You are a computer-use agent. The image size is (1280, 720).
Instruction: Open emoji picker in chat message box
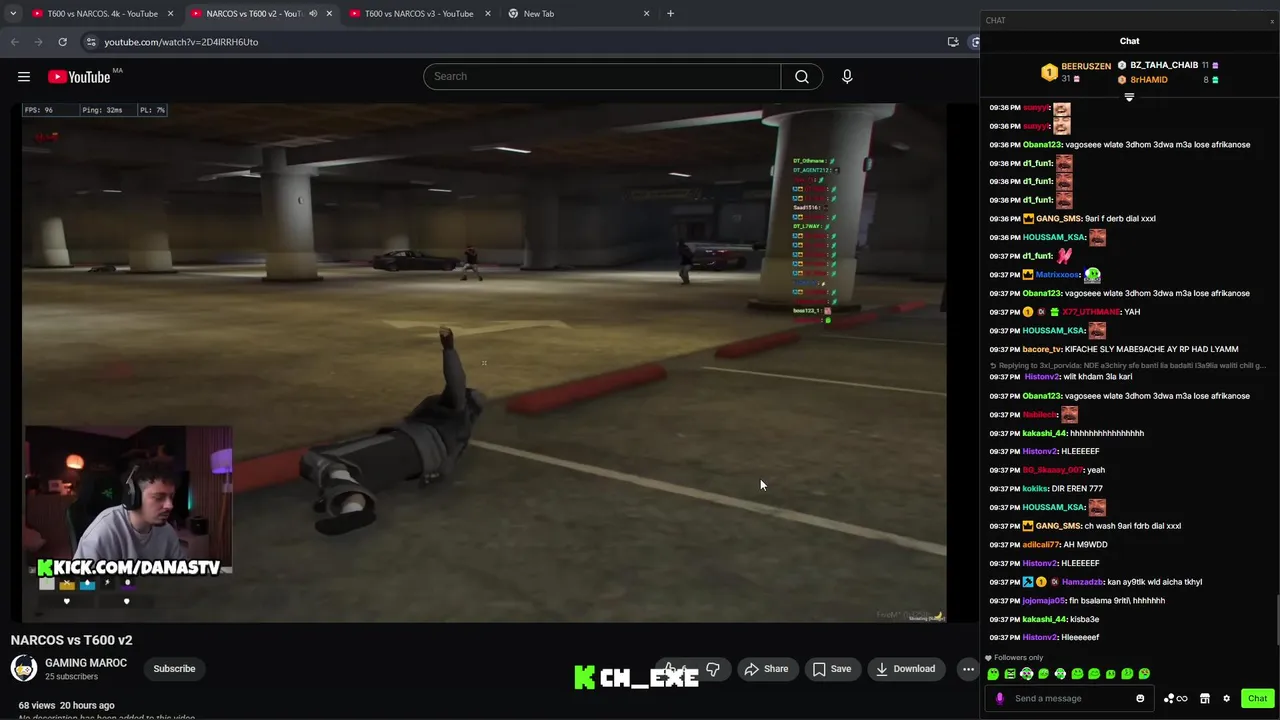pos(1140,699)
